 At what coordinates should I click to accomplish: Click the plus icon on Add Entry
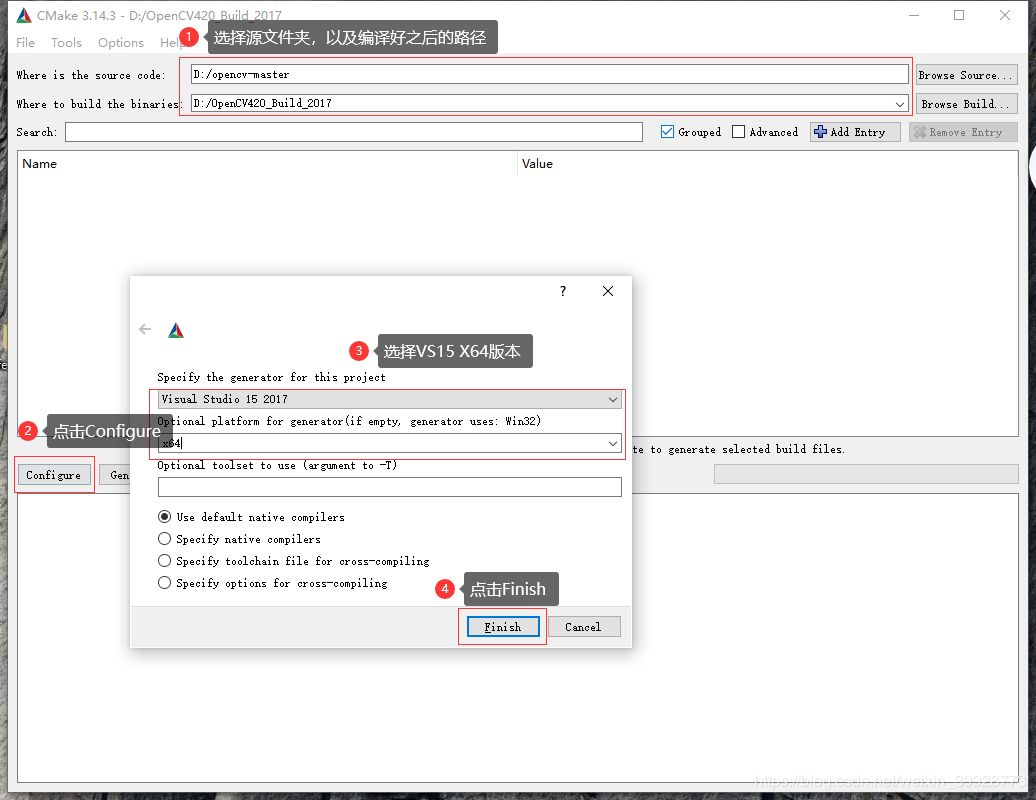[821, 131]
